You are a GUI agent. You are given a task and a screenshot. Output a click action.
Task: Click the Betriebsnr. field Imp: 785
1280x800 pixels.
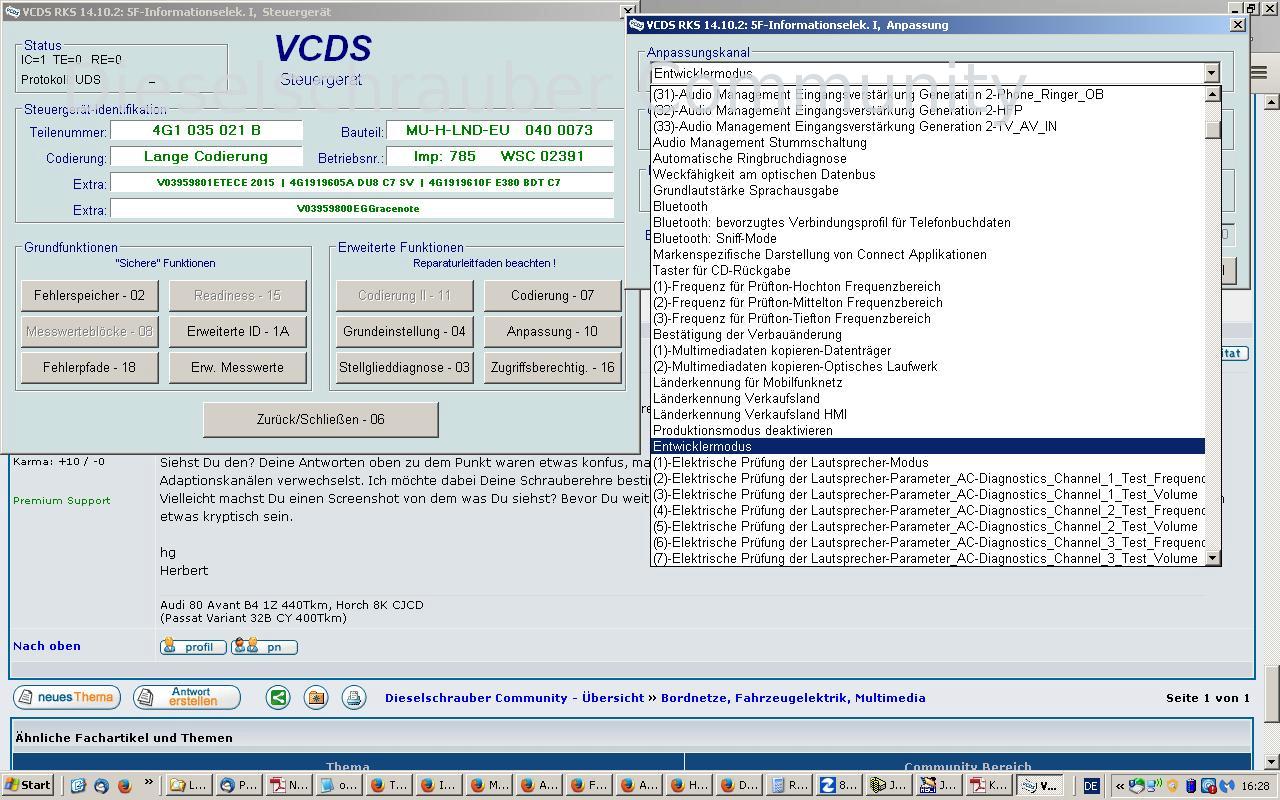tap(499, 156)
